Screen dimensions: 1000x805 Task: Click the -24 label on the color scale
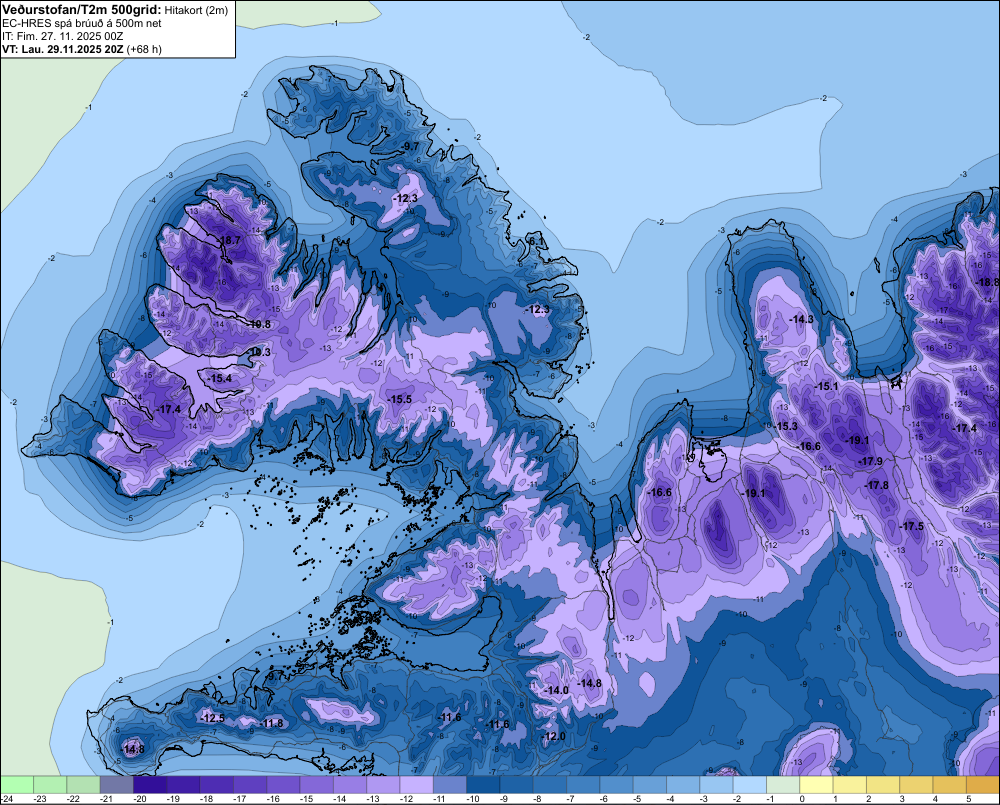pyautogui.click(x=7, y=799)
